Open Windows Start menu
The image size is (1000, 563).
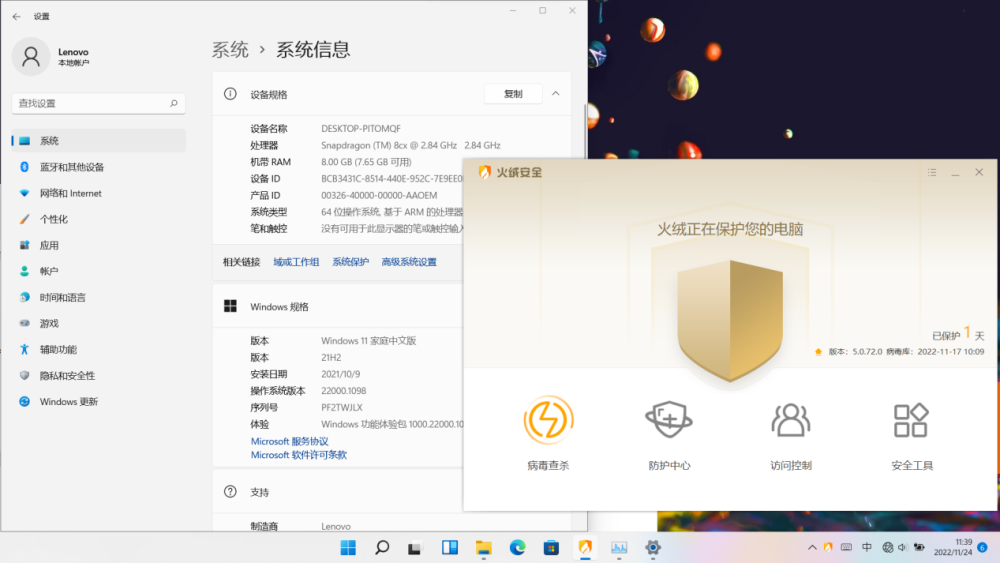point(348,548)
